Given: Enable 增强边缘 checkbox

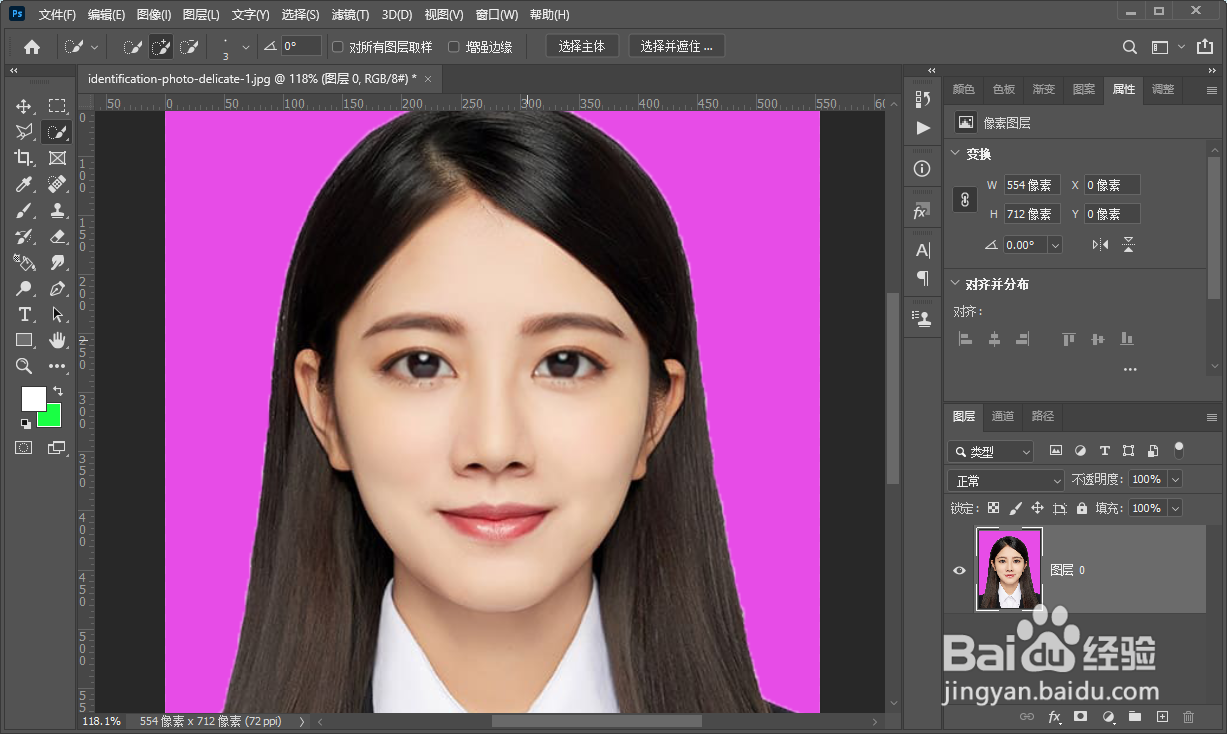Looking at the screenshot, I should (454, 47).
